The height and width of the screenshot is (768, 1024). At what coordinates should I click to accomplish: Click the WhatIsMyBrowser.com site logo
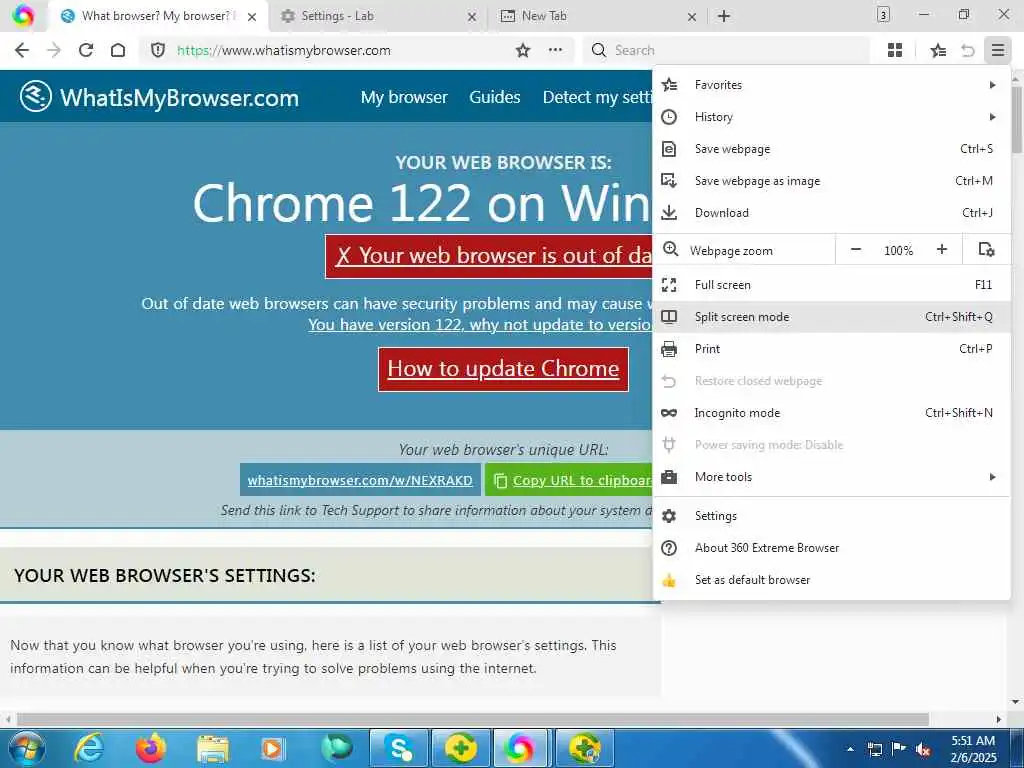click(x=159, y=97)
